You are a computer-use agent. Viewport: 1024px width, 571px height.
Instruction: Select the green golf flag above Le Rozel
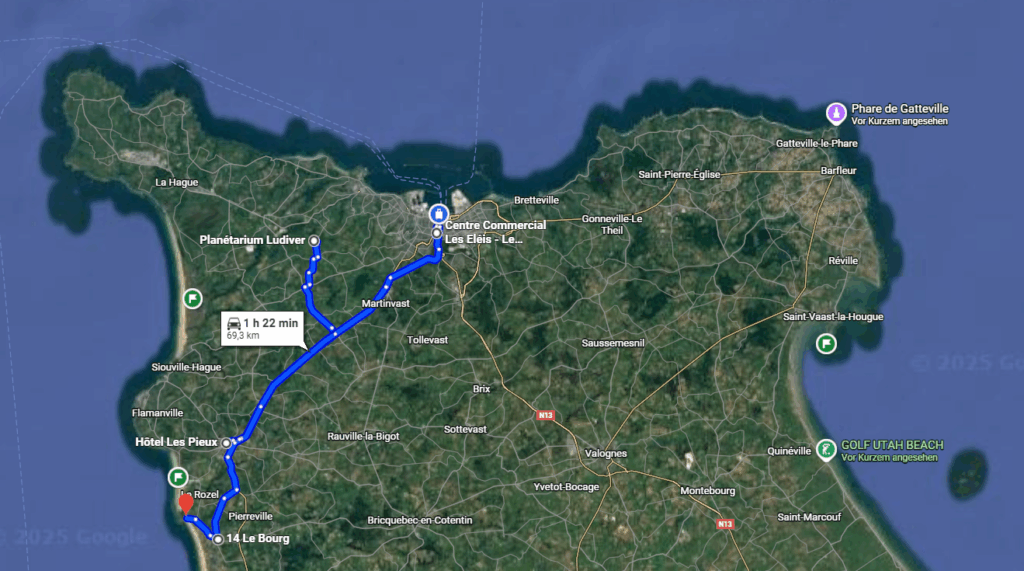pyautogui.click(x=178, y=477)
